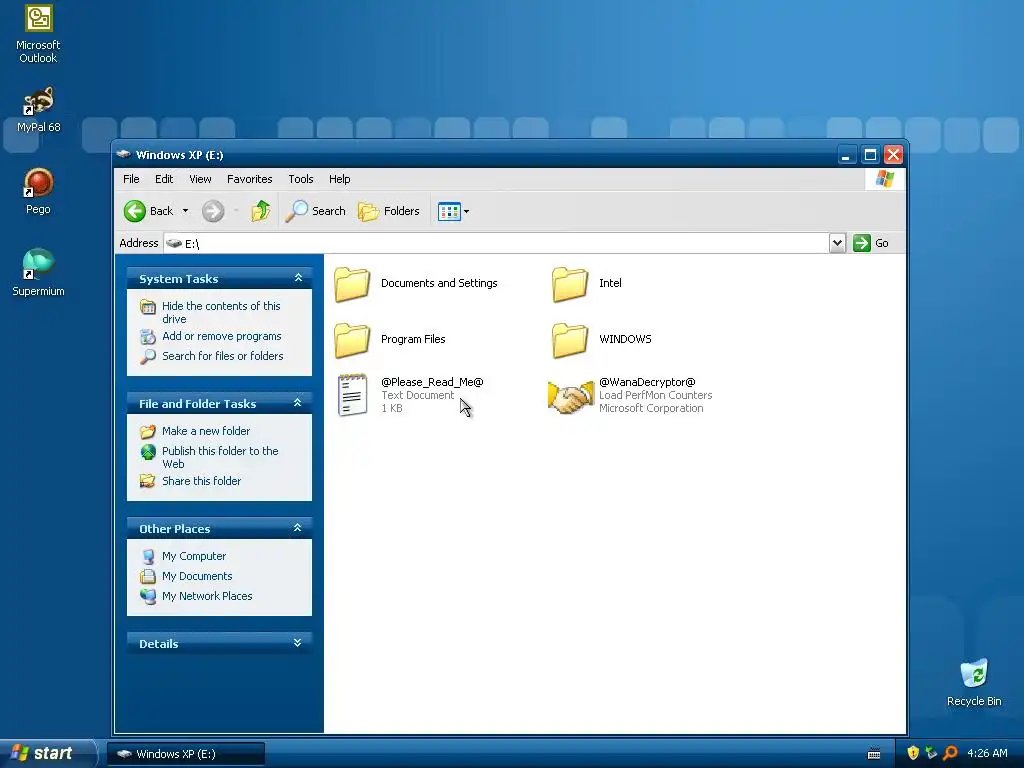The height and width of the screenshot is (768, 1024).
Task: Click the Go button
Action: tap(872, 243)
